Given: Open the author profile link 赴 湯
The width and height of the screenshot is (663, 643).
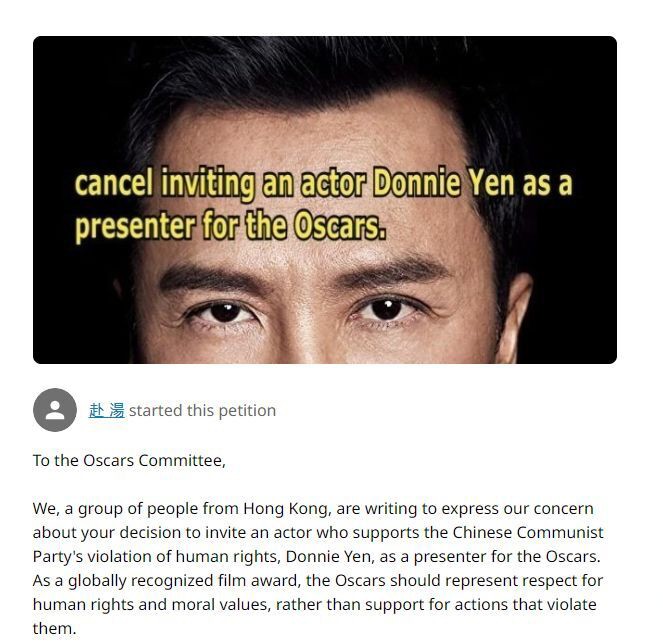Looking at the screenshot, I should 106,410.
